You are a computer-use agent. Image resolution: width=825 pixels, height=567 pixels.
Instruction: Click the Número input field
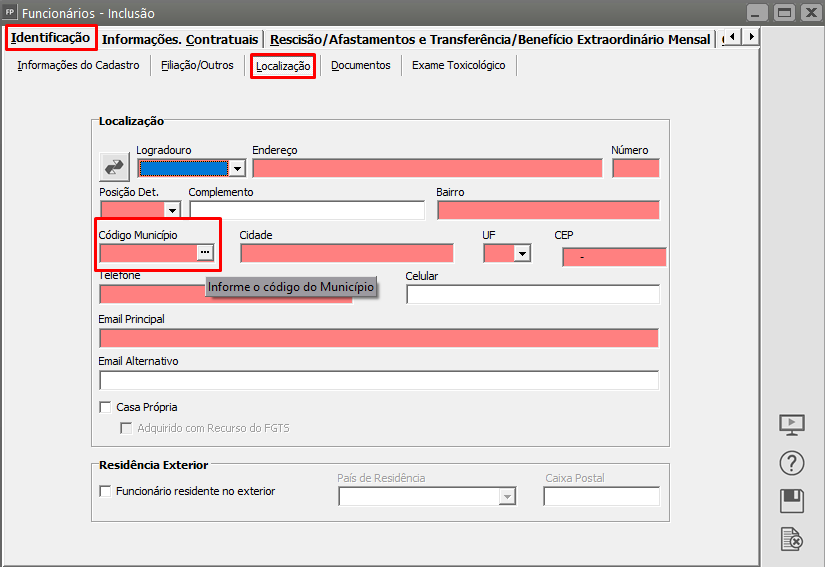coord(636,168)
